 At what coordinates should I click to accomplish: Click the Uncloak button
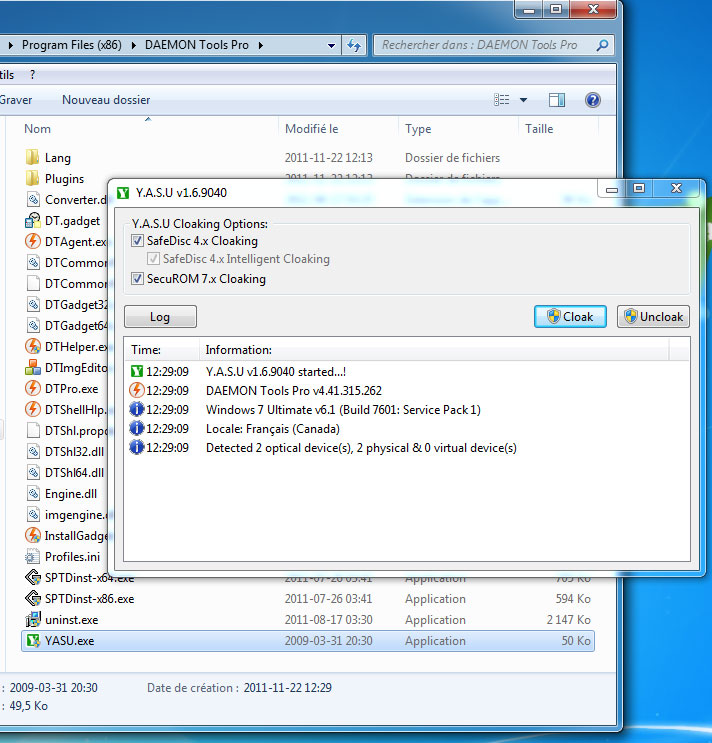click(653, 317)
